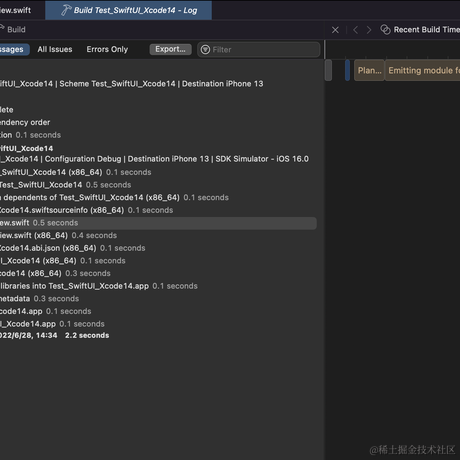Go back with the left chevron arrow
The image size is (460, 460).
click(x=355, y=30)
